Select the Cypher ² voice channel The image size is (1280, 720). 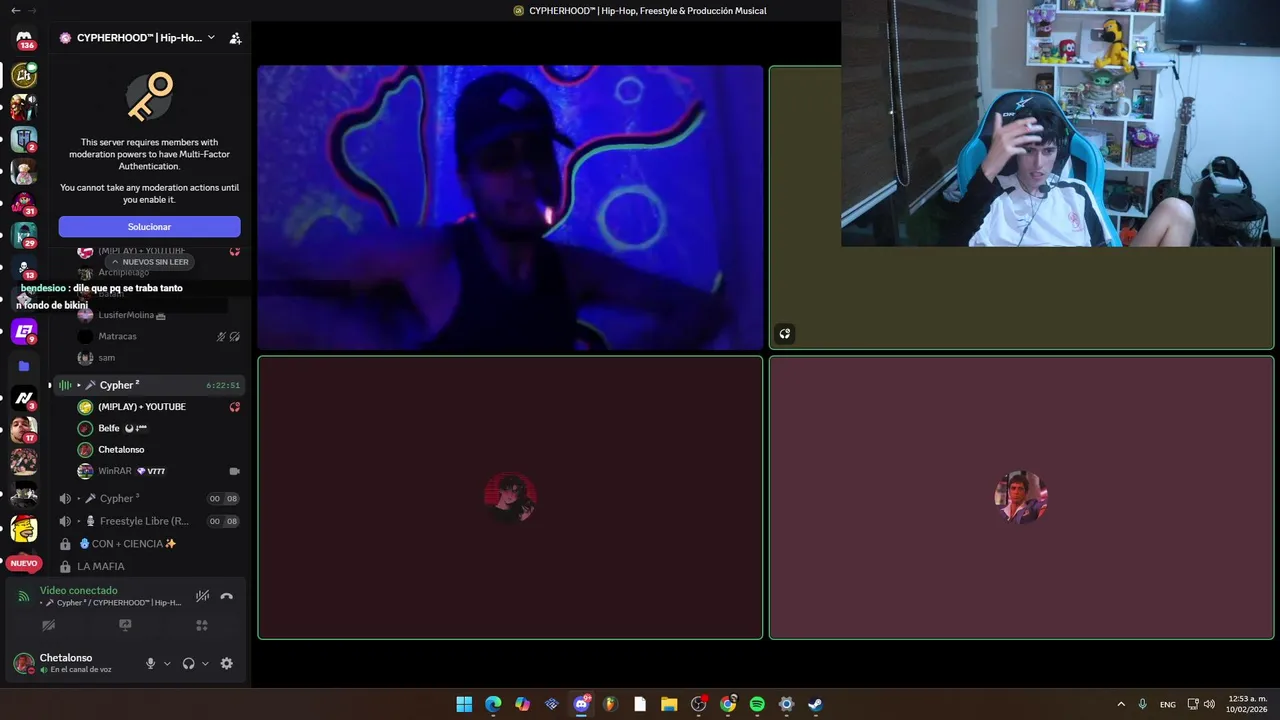[x=148, y=385]
